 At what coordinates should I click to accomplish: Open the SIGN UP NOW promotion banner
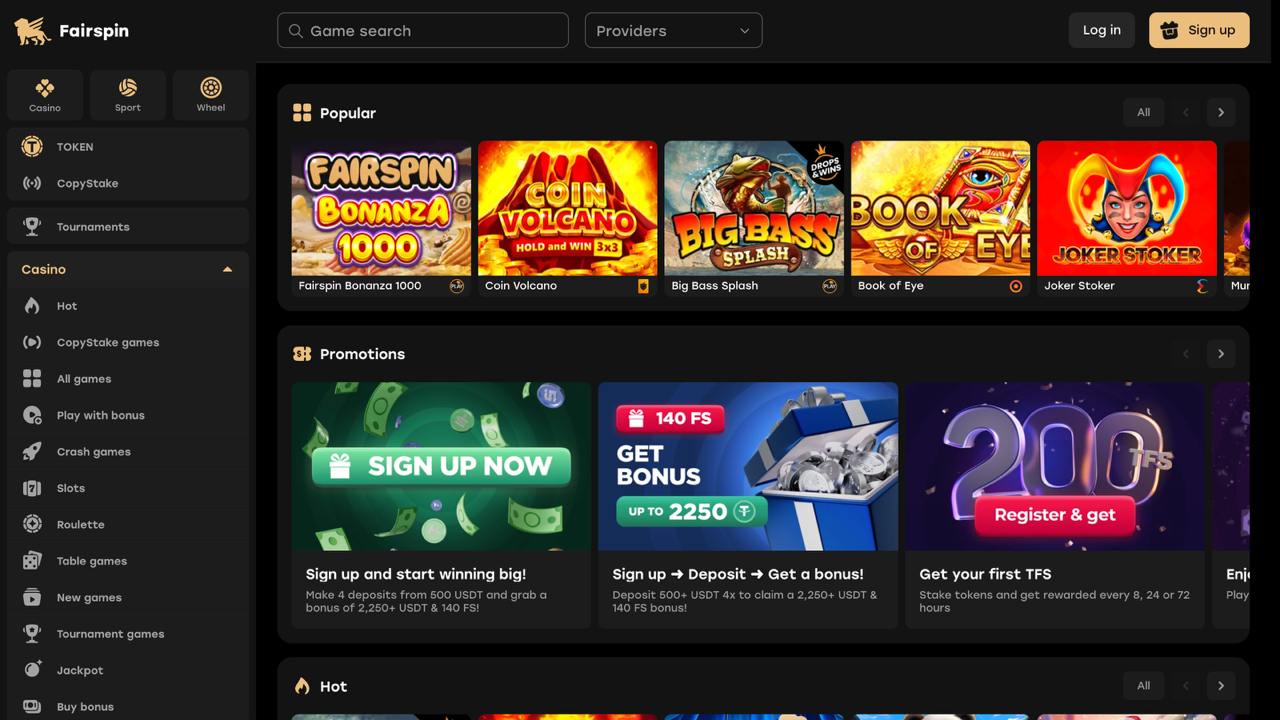[441, 466]
